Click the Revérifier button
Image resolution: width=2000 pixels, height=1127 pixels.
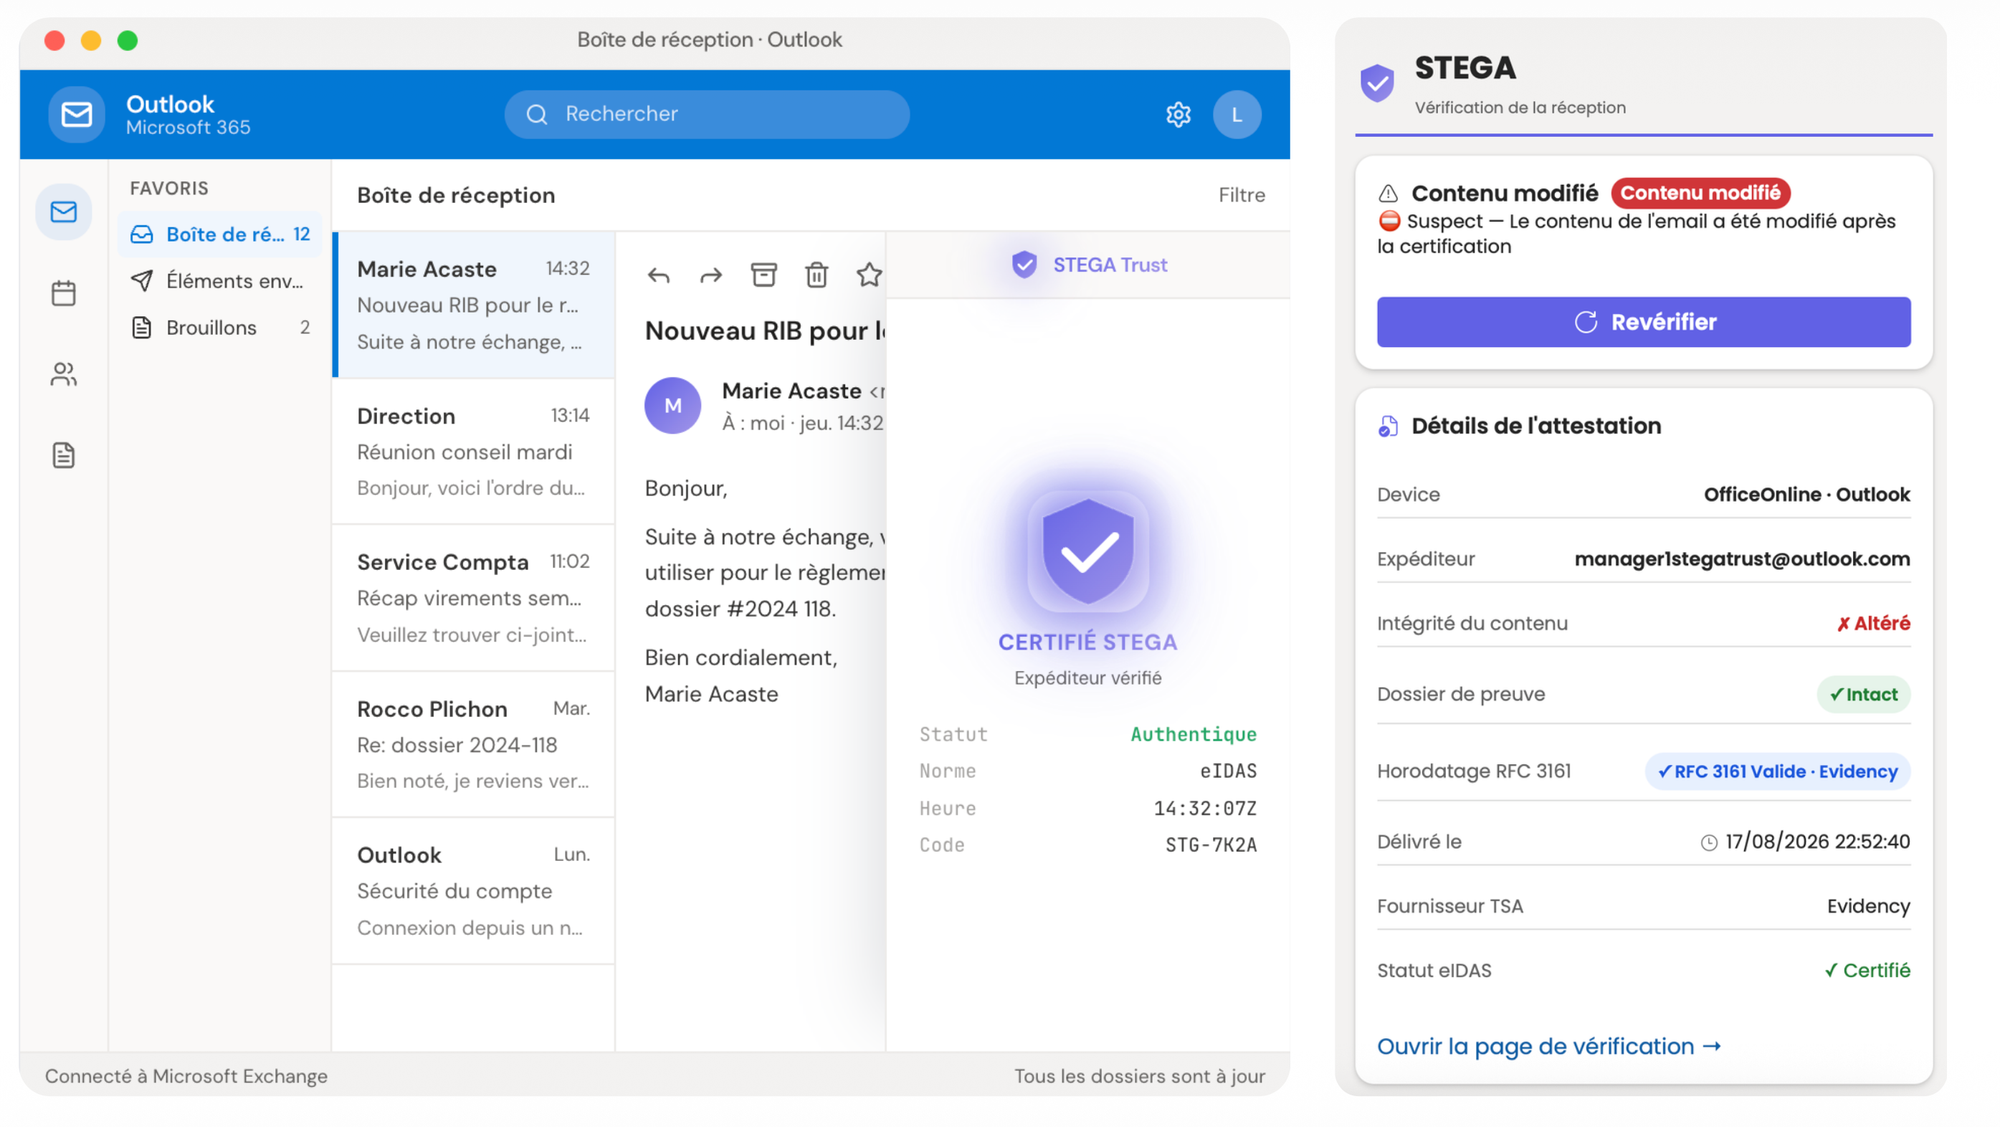[x=1643, y=322]
